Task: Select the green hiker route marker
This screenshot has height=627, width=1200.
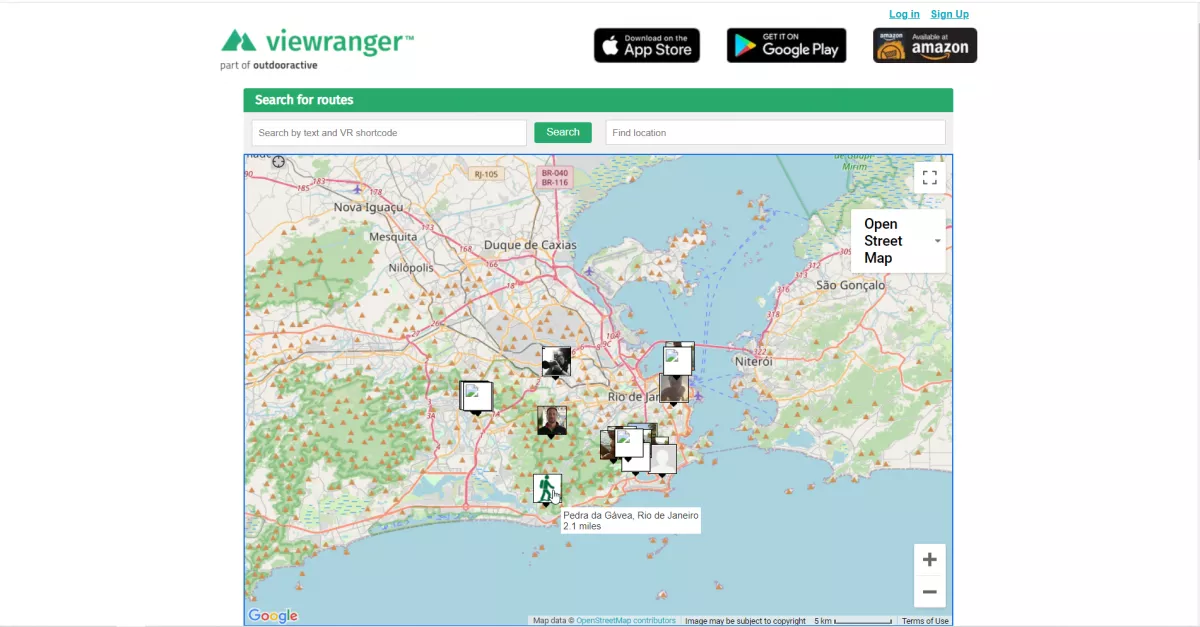Action: 547,490
